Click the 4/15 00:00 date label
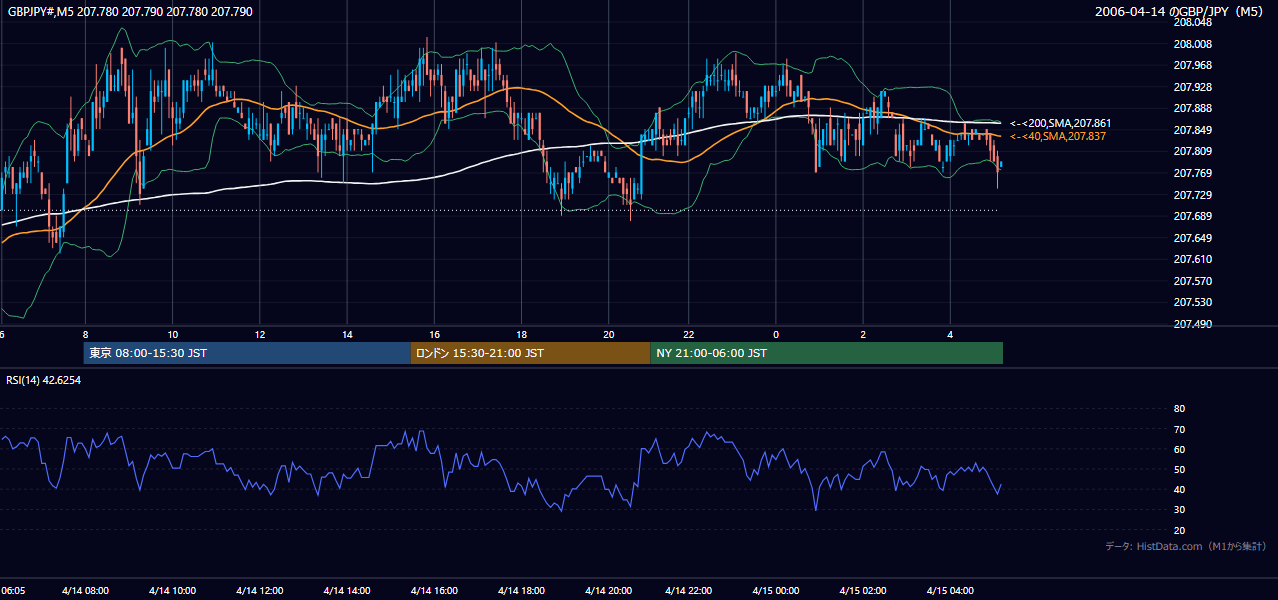The width and height of the screenshot is (1278, 600). tap(775, 591)
